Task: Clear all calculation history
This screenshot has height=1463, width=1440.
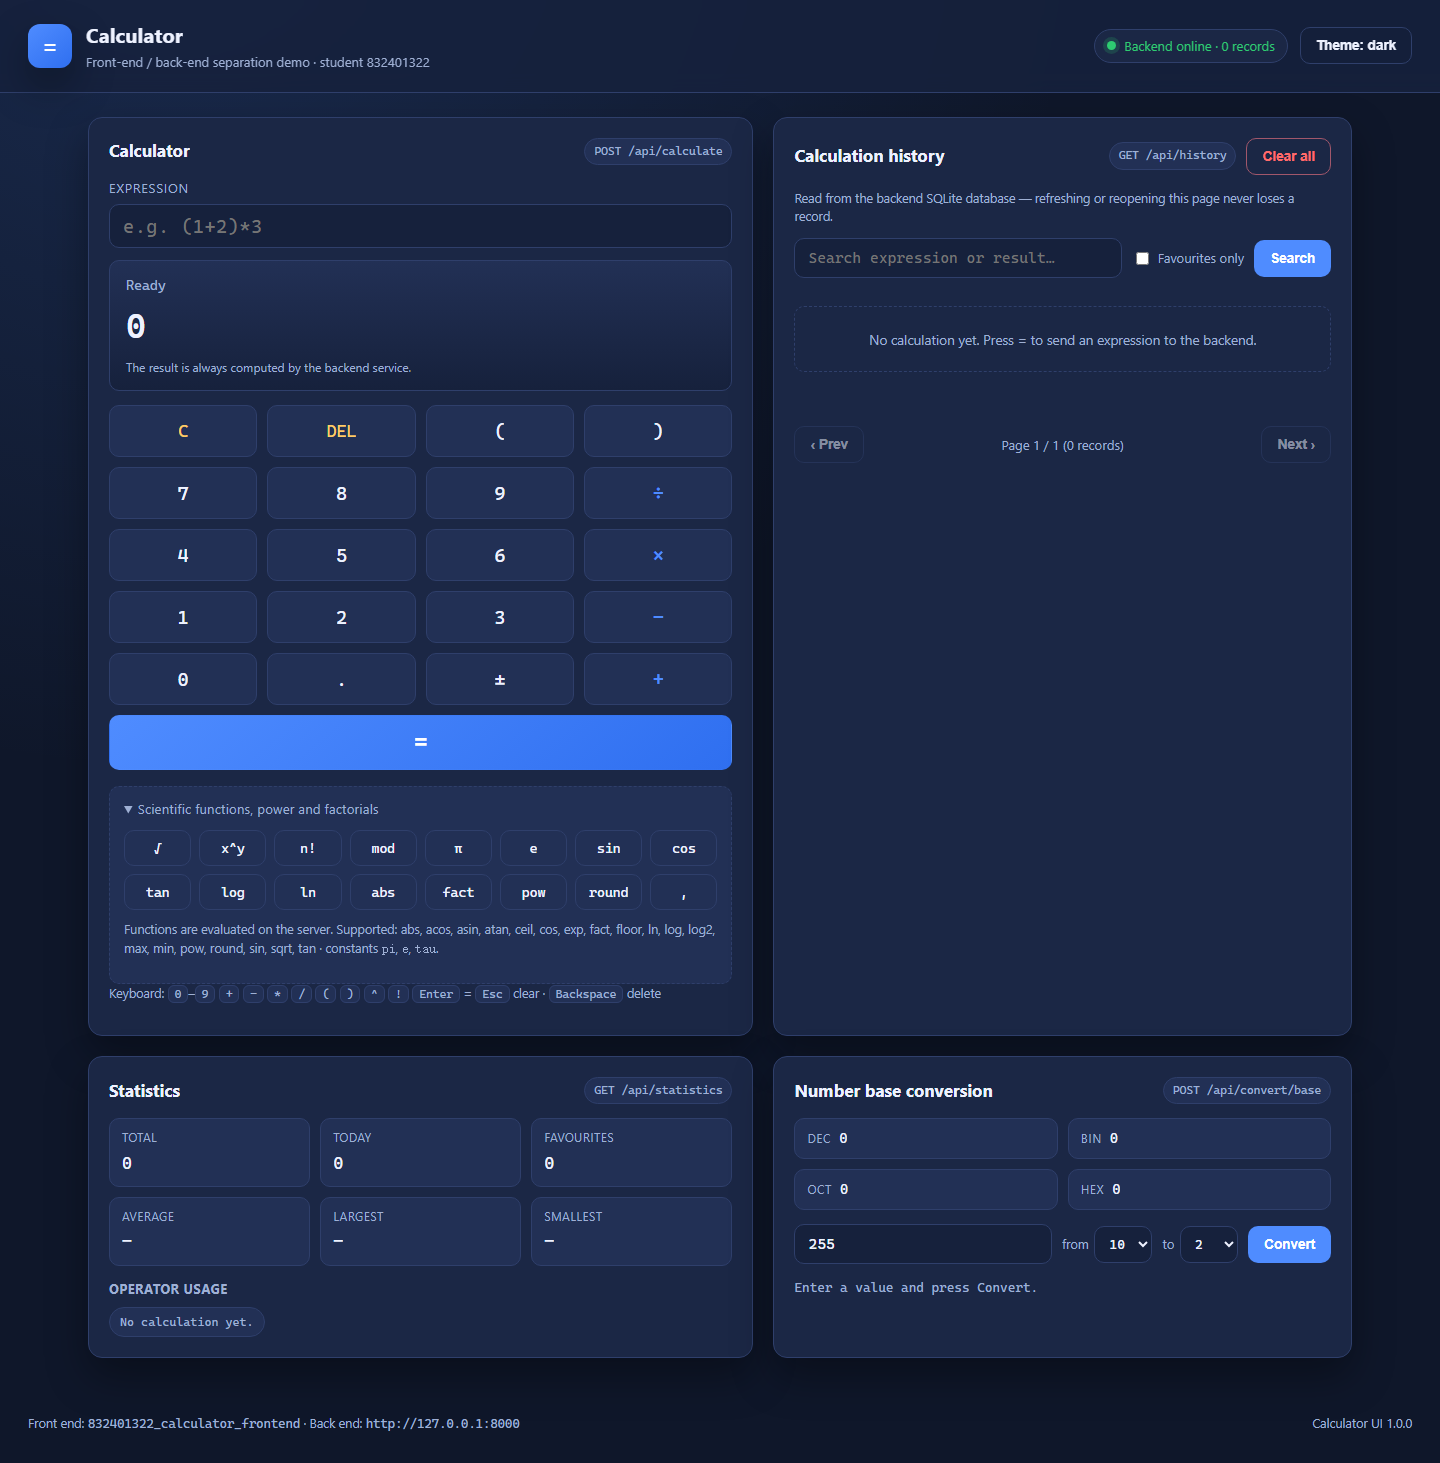Action: tap(1288, 156)
